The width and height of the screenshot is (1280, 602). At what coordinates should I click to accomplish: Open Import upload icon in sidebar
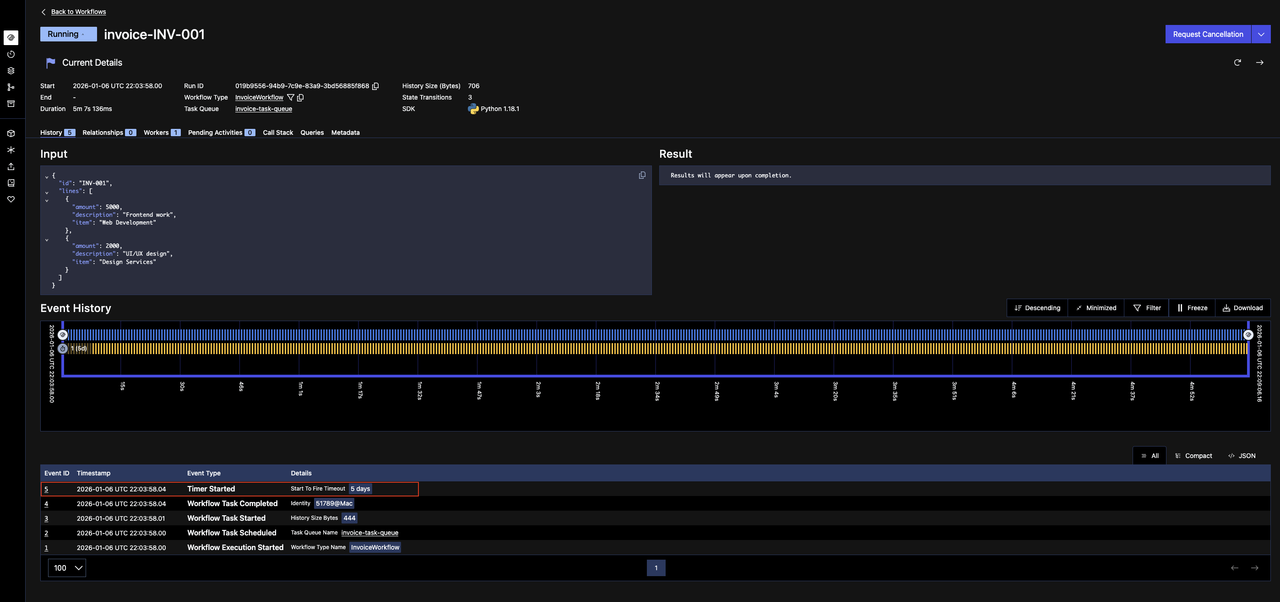tap(11, 166)
